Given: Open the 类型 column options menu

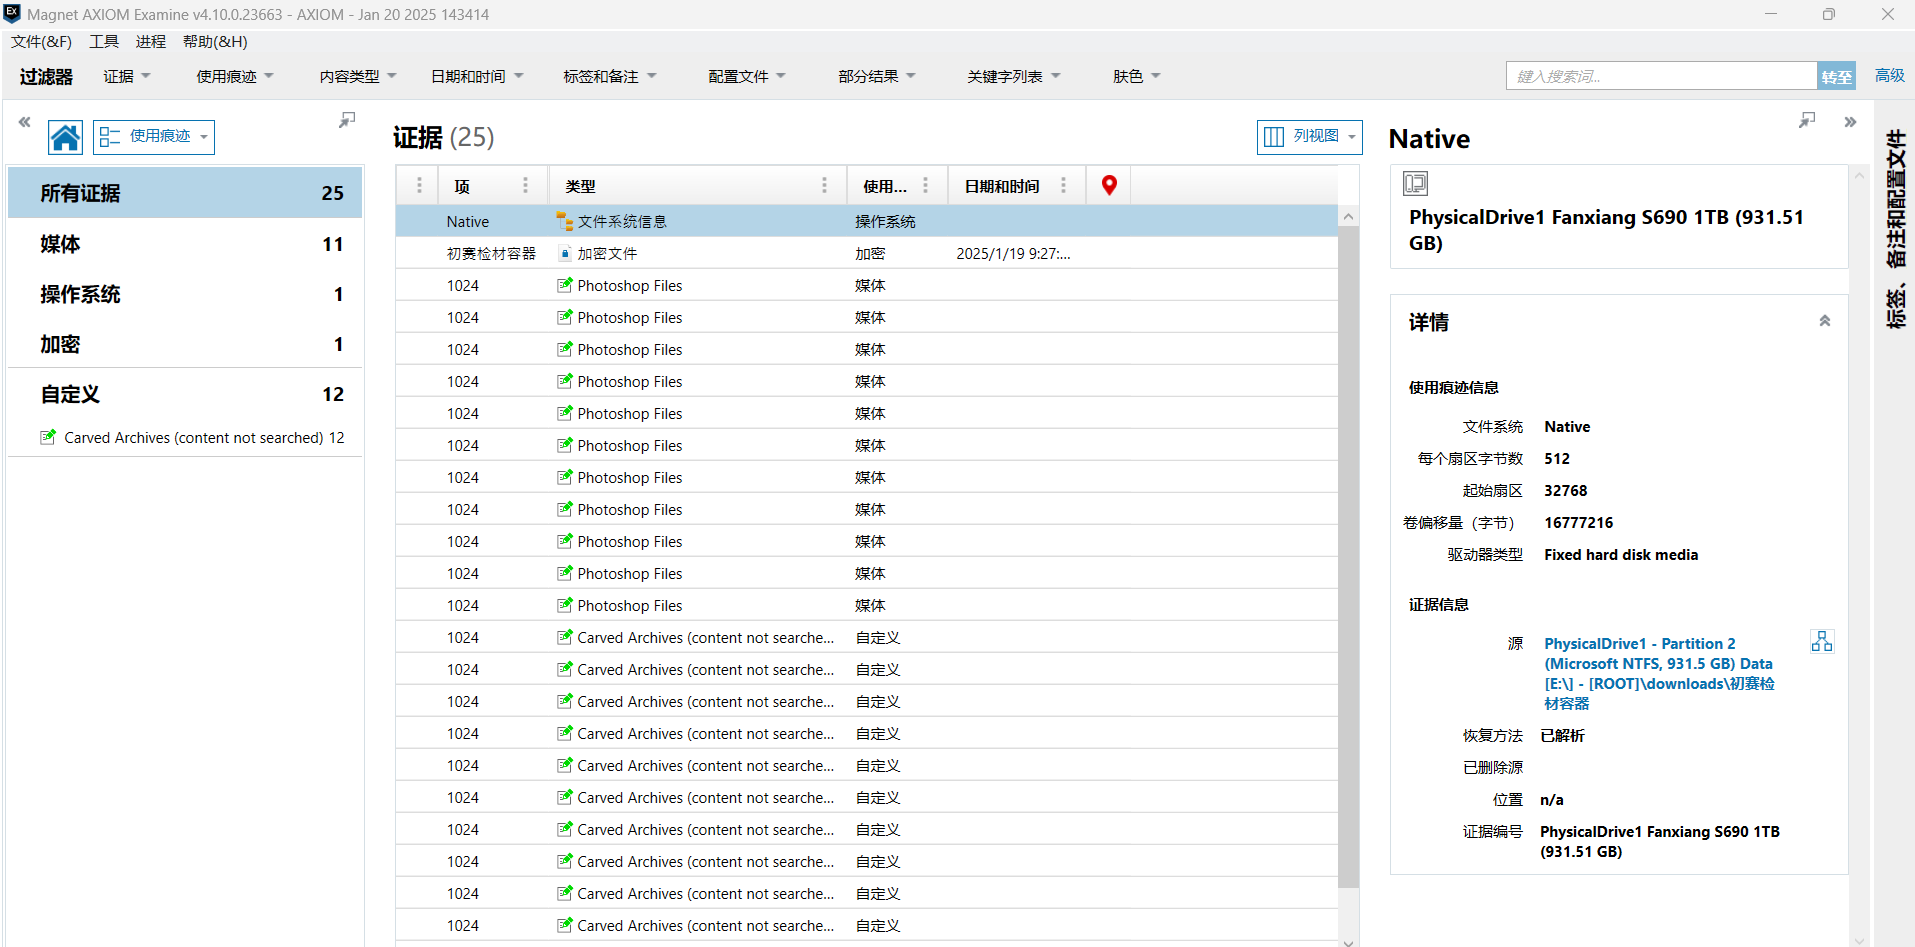Looking at the screenshot, I should coord(824,185).
